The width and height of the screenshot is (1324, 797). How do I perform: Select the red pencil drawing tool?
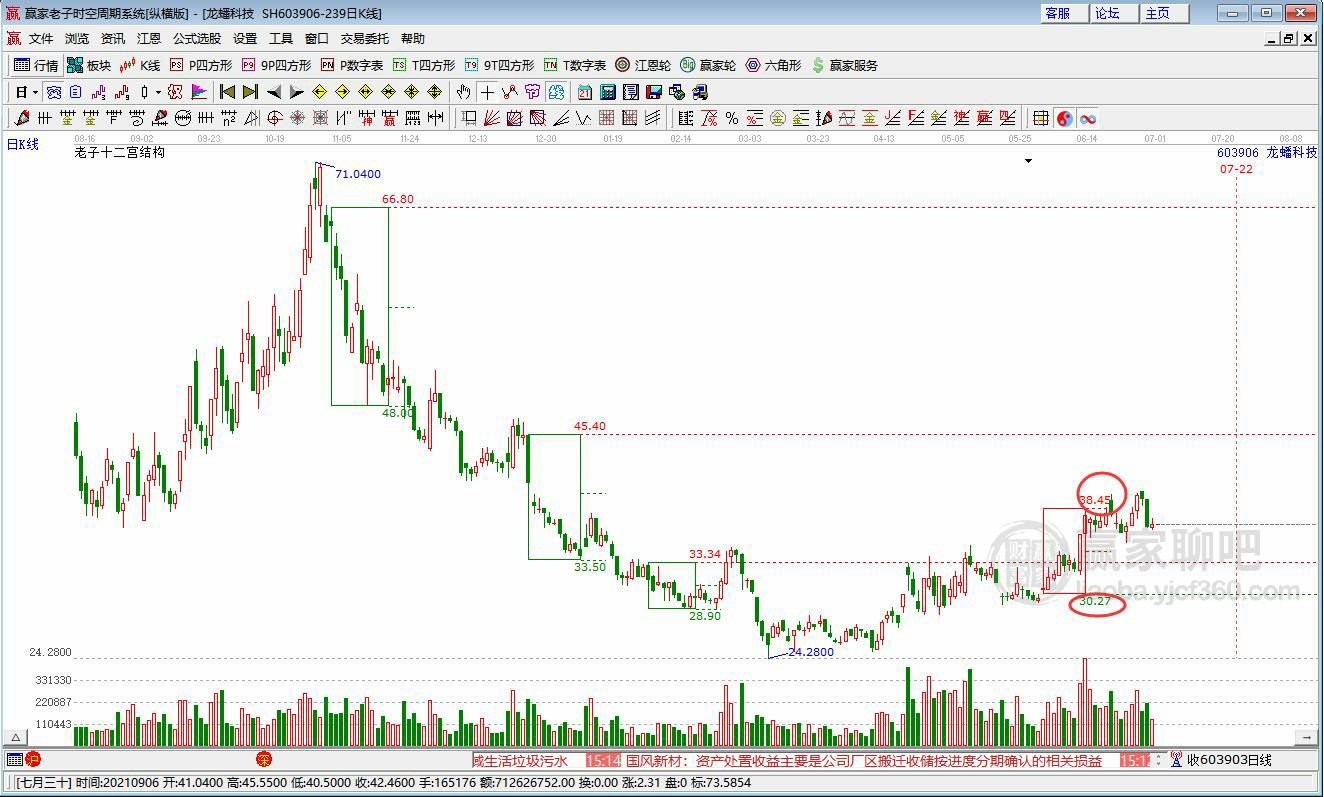click(x=22, y=118)
